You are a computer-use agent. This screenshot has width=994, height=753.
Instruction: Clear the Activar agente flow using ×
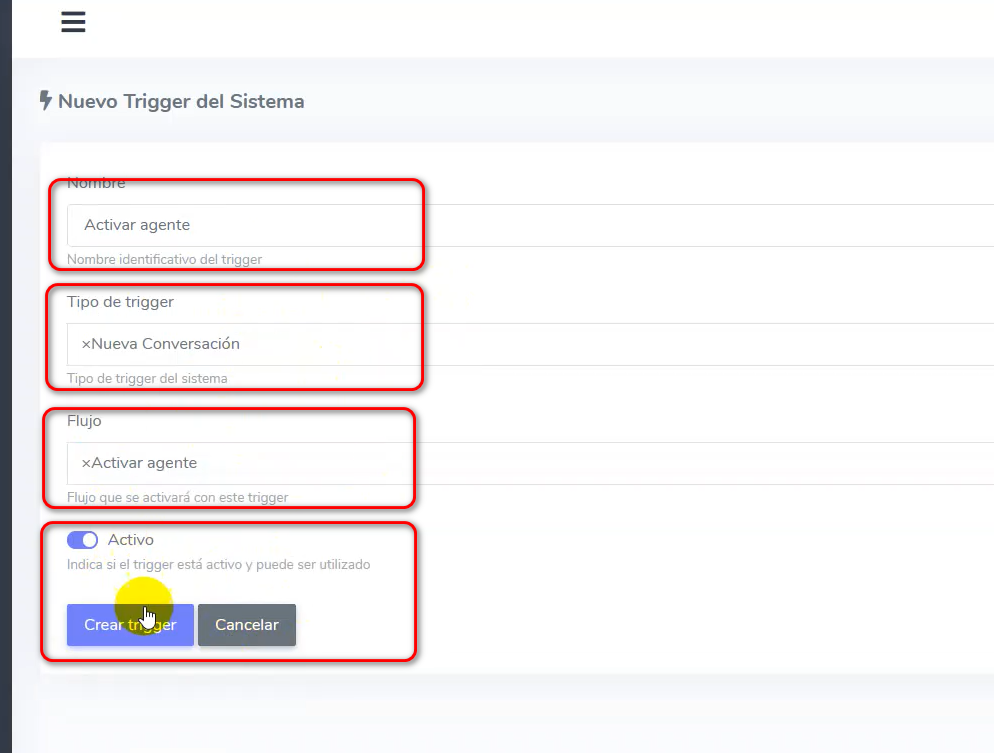[x=86, y=463]
